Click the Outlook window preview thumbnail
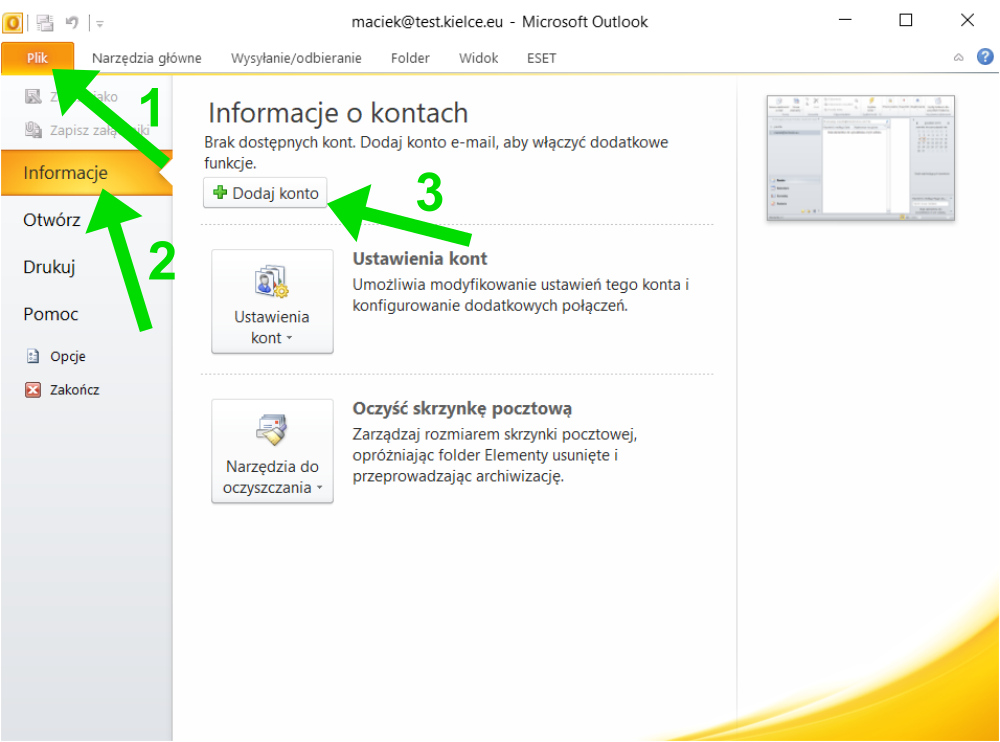The height and width of the screenshot is (742, 1000). [x=860, y=157]
